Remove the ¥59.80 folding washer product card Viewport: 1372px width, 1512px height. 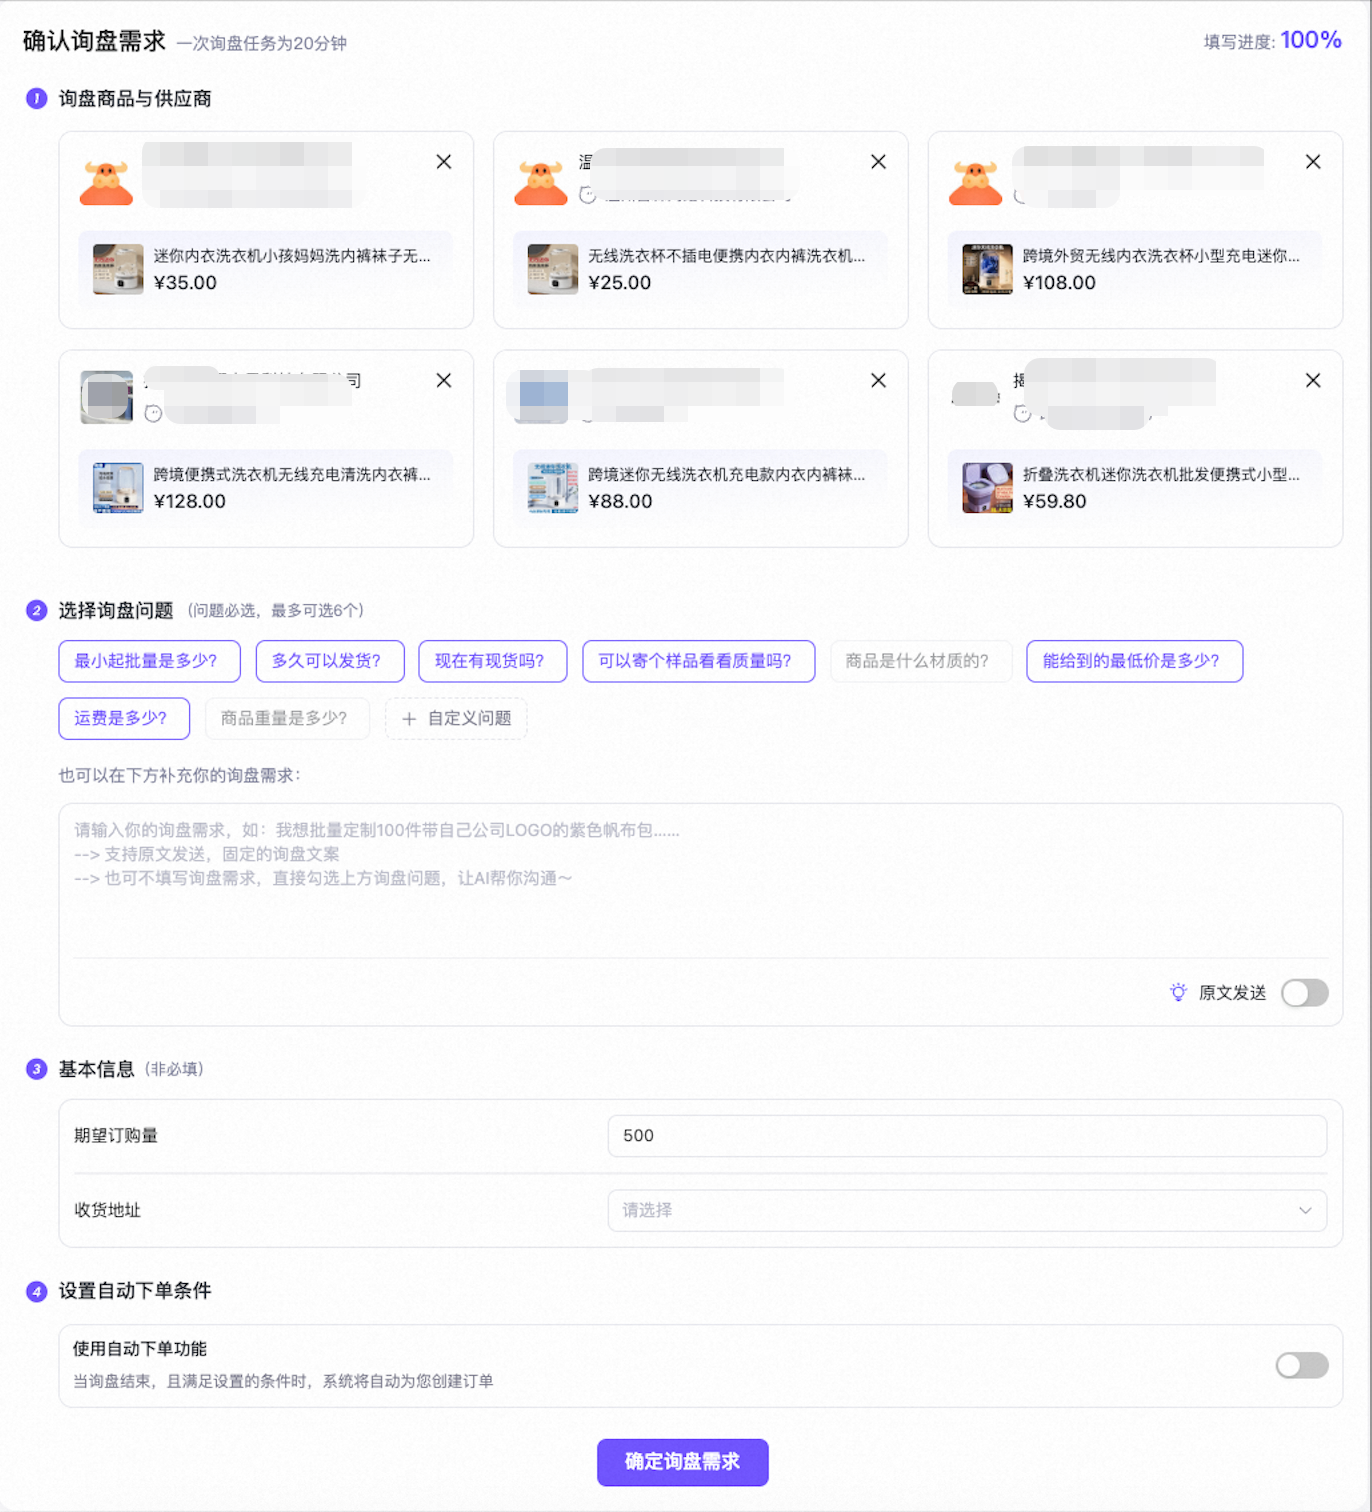pyautogui.click(x=1313, y=381)
